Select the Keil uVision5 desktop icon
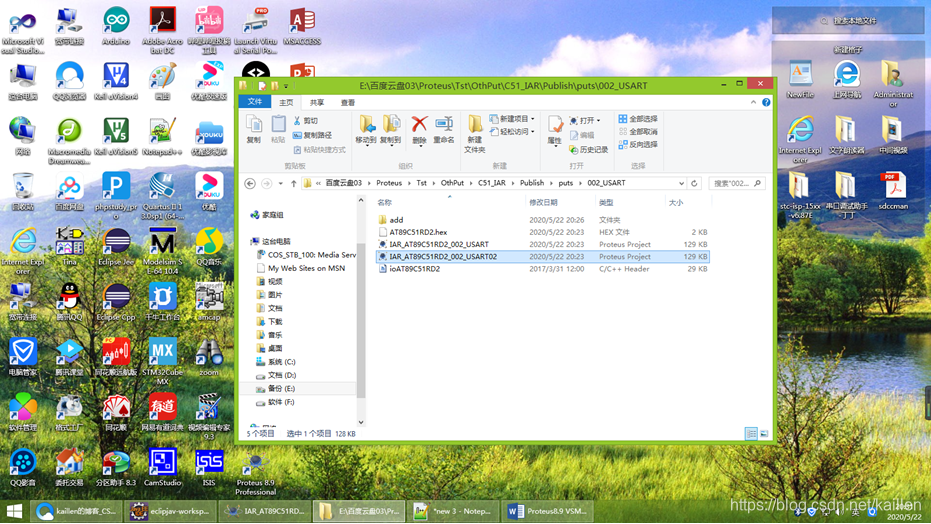 click(x=116, y=136)
